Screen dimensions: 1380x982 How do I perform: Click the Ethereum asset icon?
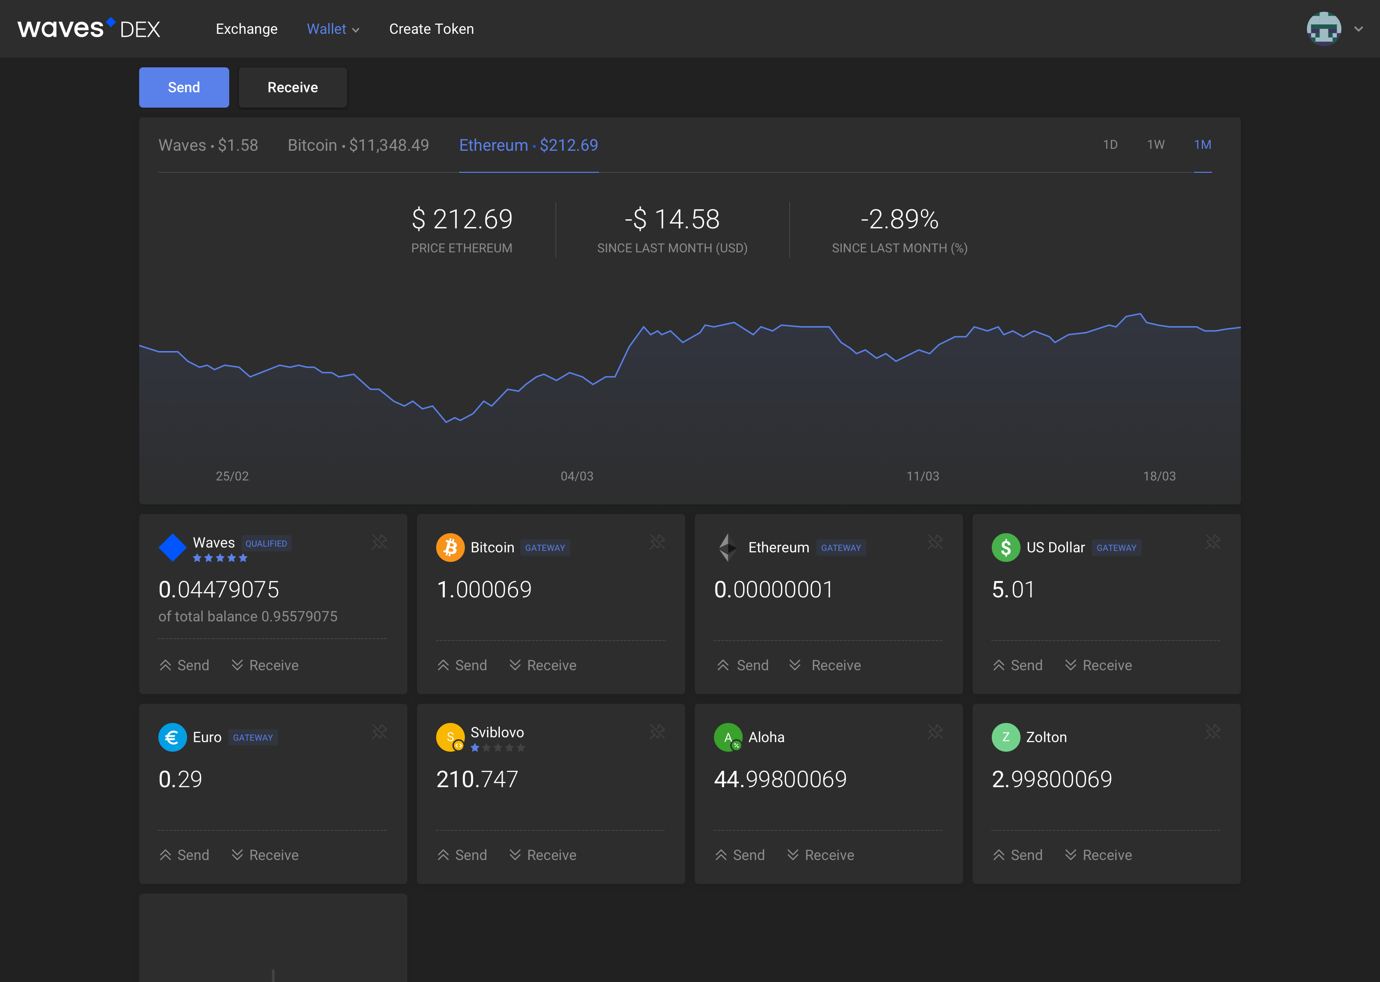coord(728,547)
